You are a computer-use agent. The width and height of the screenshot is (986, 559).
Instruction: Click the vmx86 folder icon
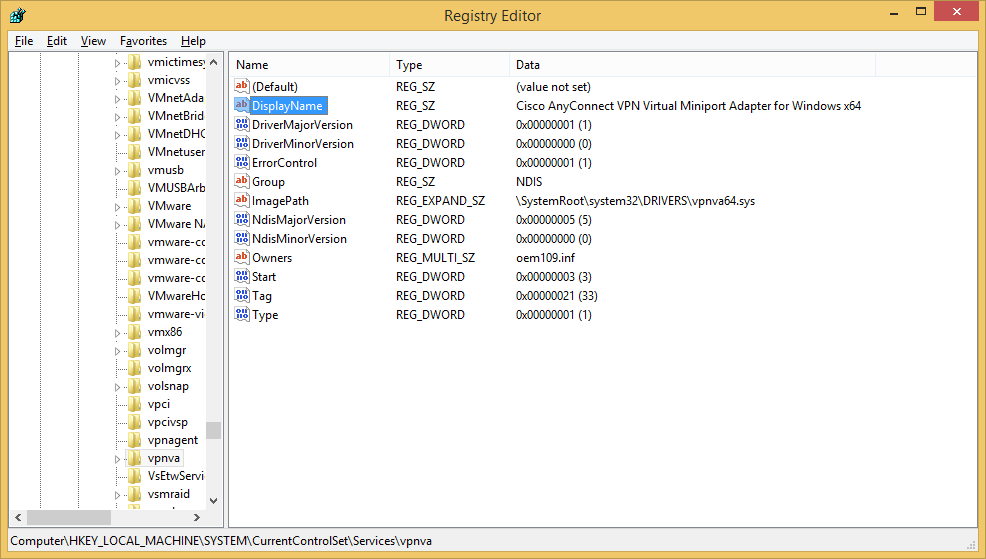click(134, 331)
